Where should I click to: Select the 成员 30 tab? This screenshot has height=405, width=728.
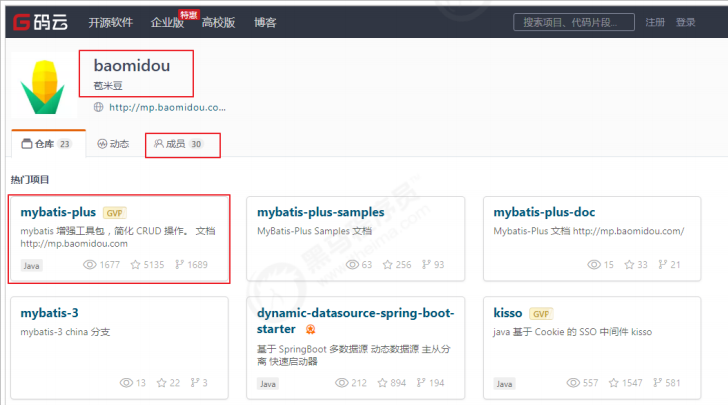[178, 144]
